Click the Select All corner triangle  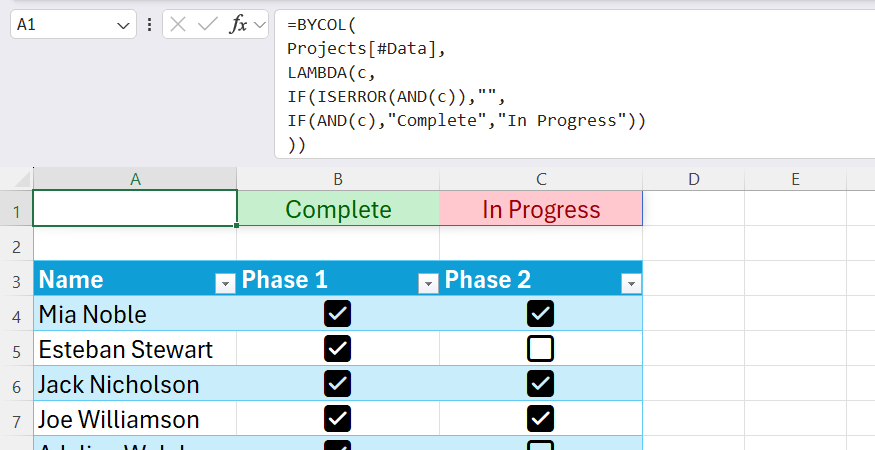(22, 179)
